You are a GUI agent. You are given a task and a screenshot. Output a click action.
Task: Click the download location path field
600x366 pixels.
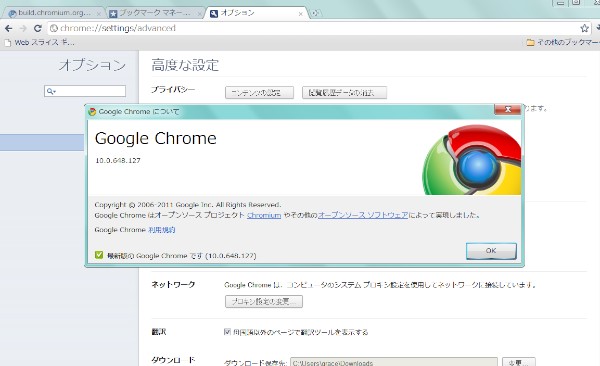[x=394, y=362]
